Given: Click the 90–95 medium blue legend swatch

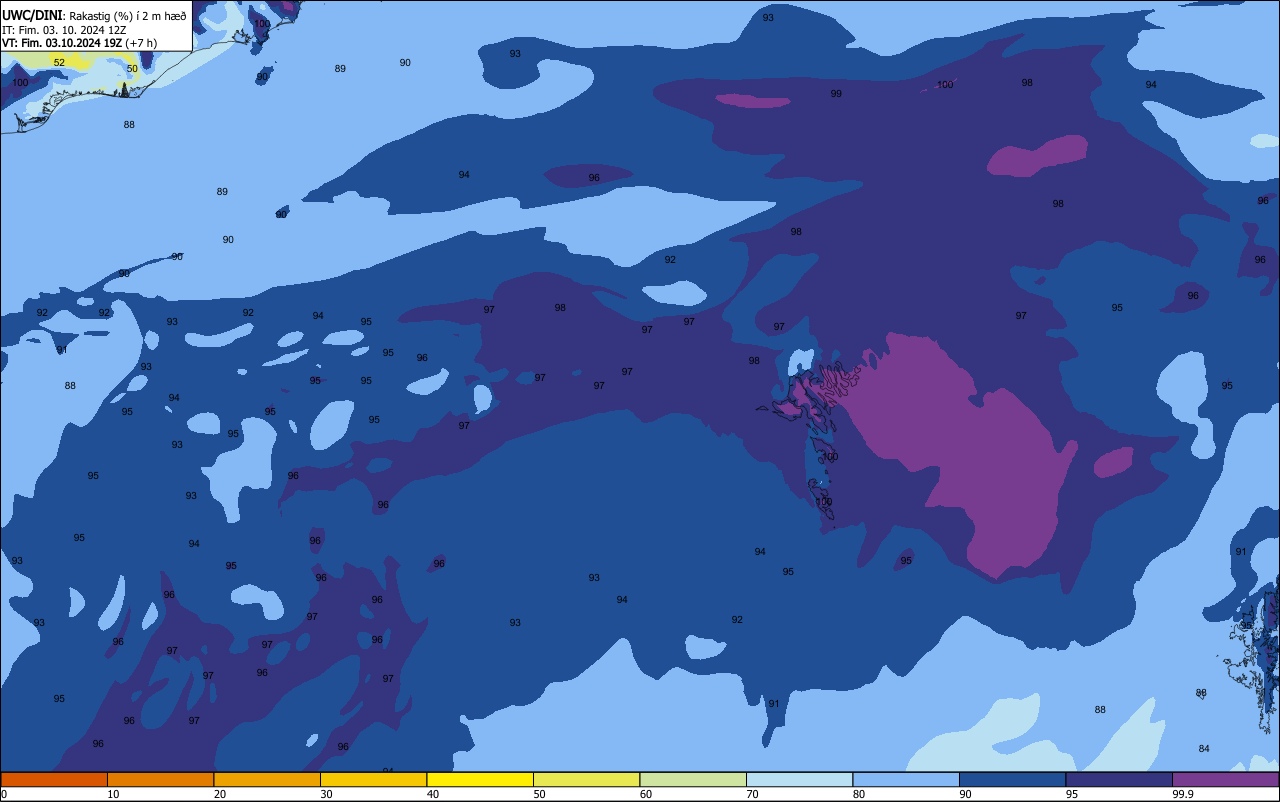Looking at the screenshot, I should pos(1012,780).
